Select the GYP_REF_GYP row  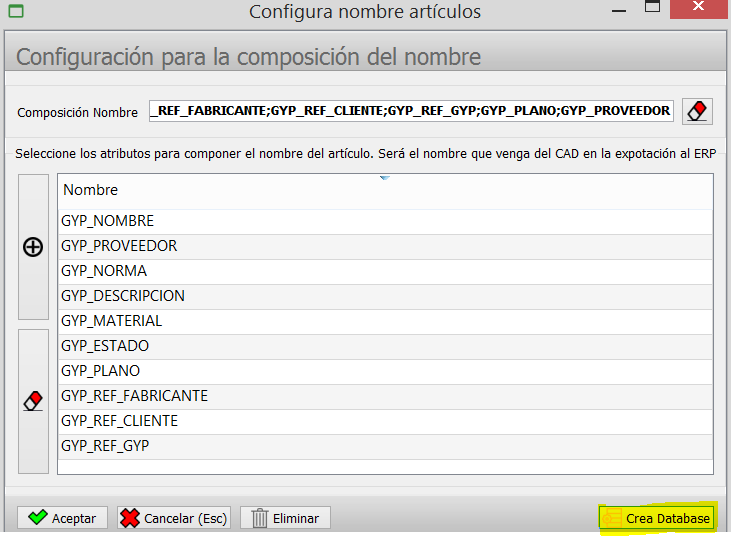tap(385, 446)
